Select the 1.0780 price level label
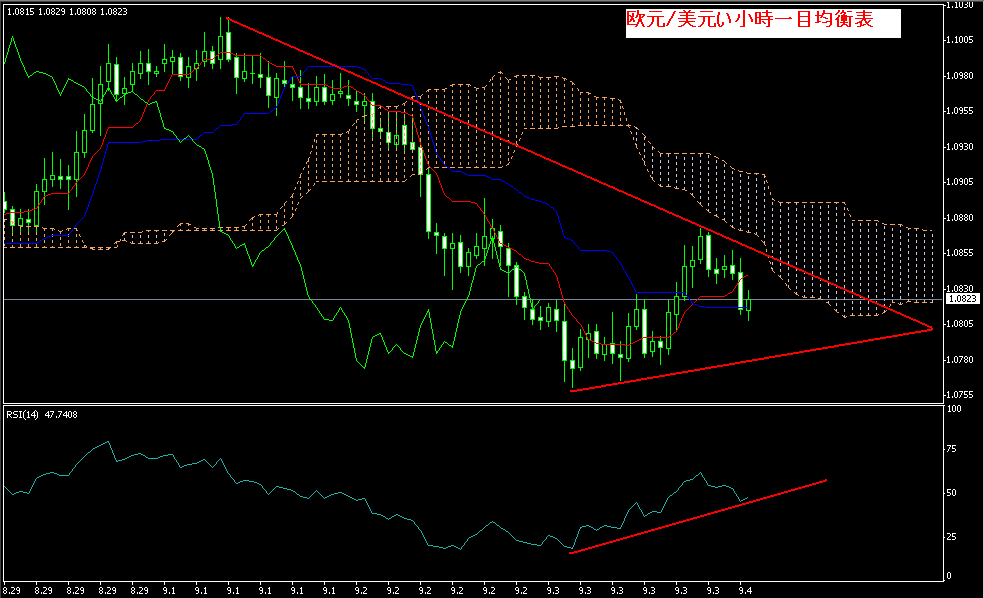This screenshot has height=598, width=984. click(x=960, y=360)
